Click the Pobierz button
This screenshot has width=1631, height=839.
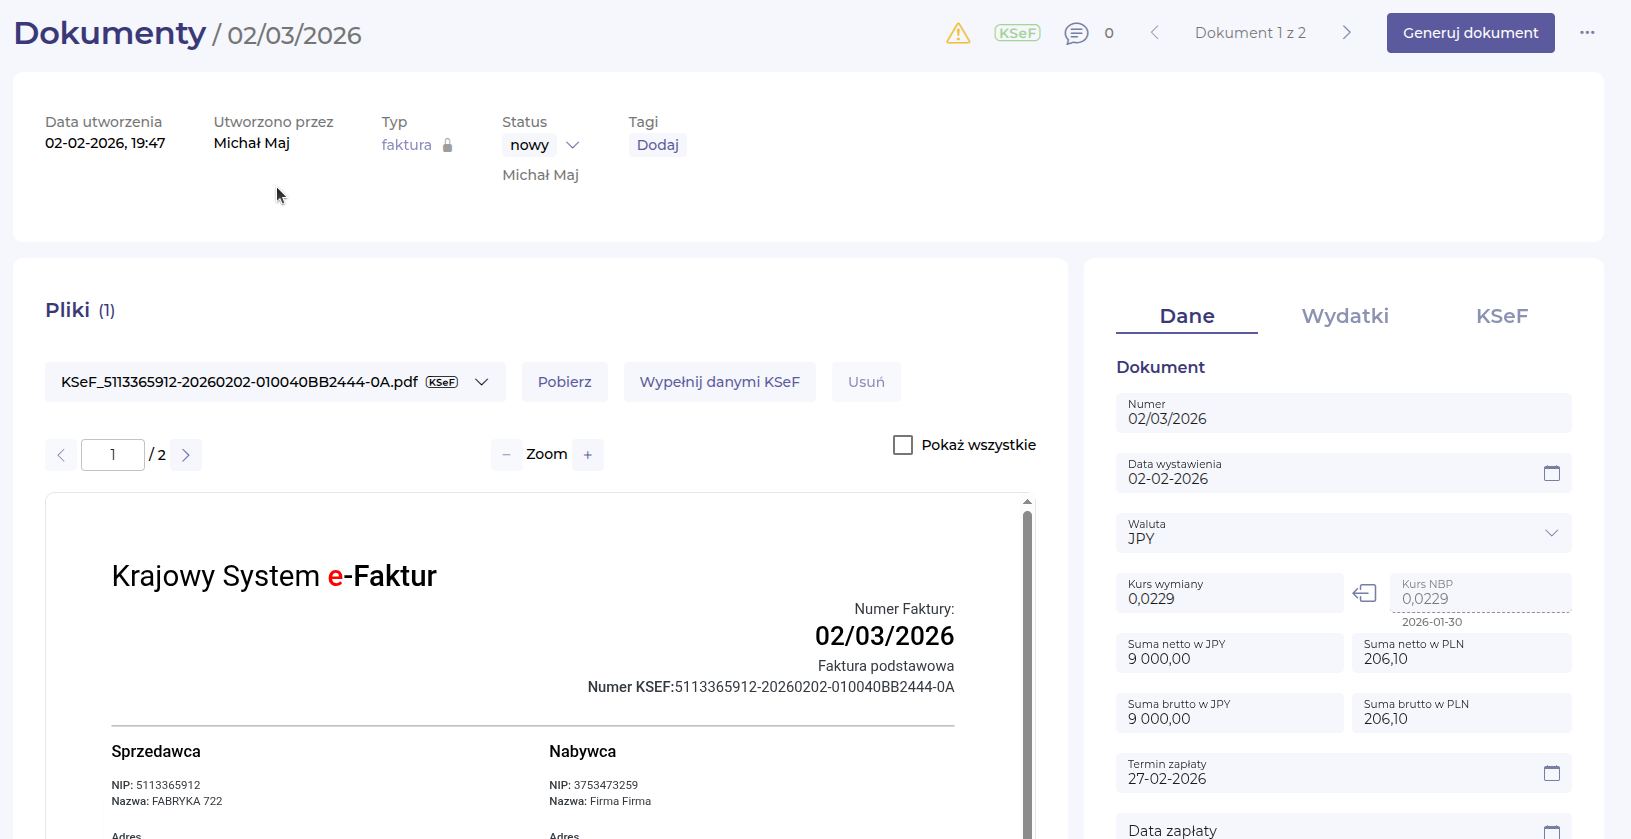(565, 382)
